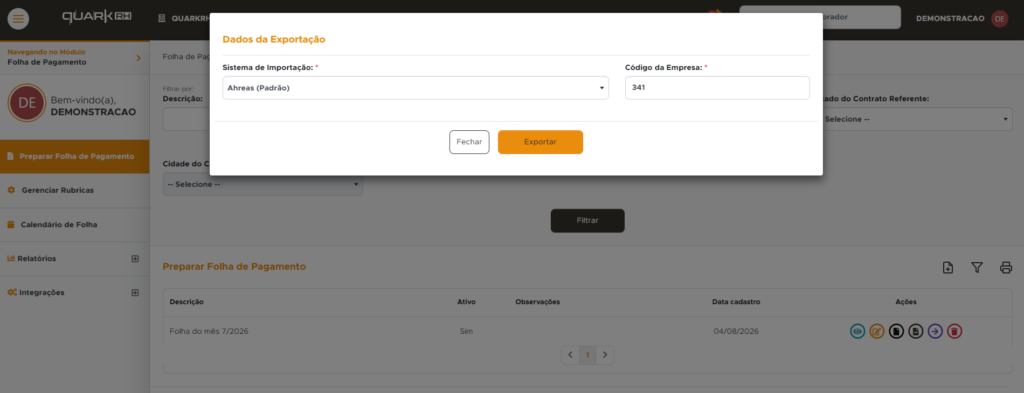Expand the Relatórios plus icon

(x=135, y=259)
